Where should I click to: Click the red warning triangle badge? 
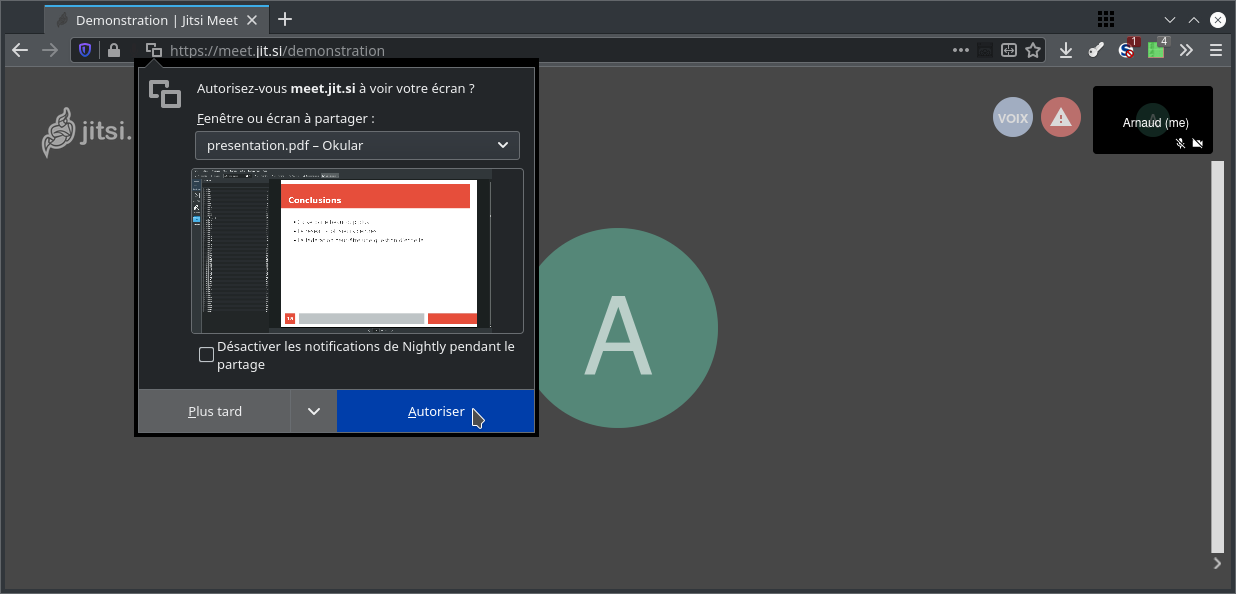click(x=1061, y=118)
